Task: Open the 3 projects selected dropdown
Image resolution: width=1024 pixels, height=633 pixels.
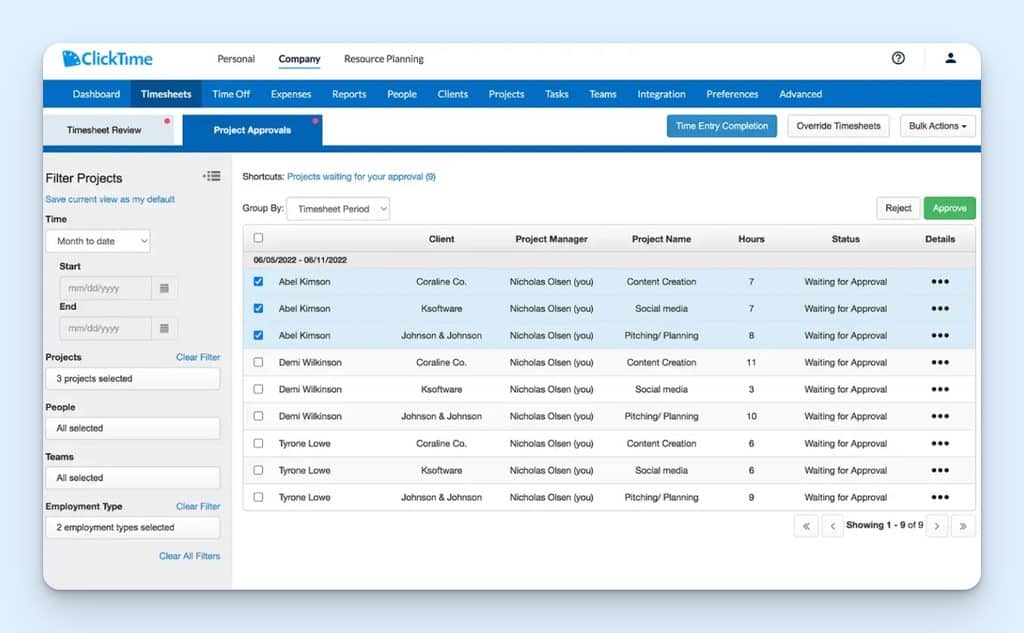Action: [133, 378]
